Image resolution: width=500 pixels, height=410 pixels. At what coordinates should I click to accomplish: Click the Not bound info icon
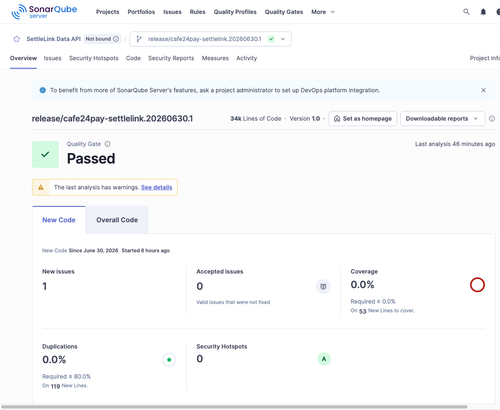[116, 39]
